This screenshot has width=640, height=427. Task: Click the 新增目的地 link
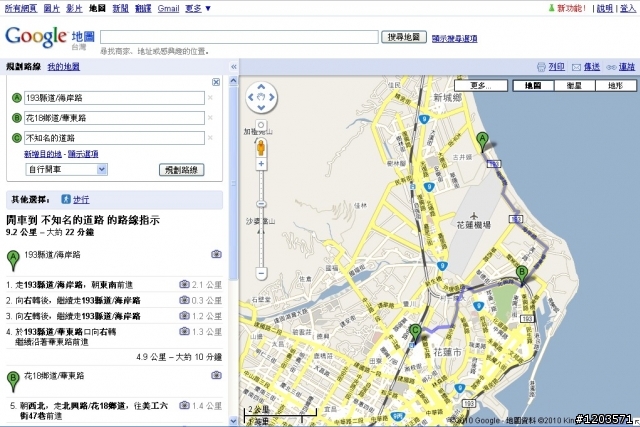pyautogui.click(x=43, y=154)
